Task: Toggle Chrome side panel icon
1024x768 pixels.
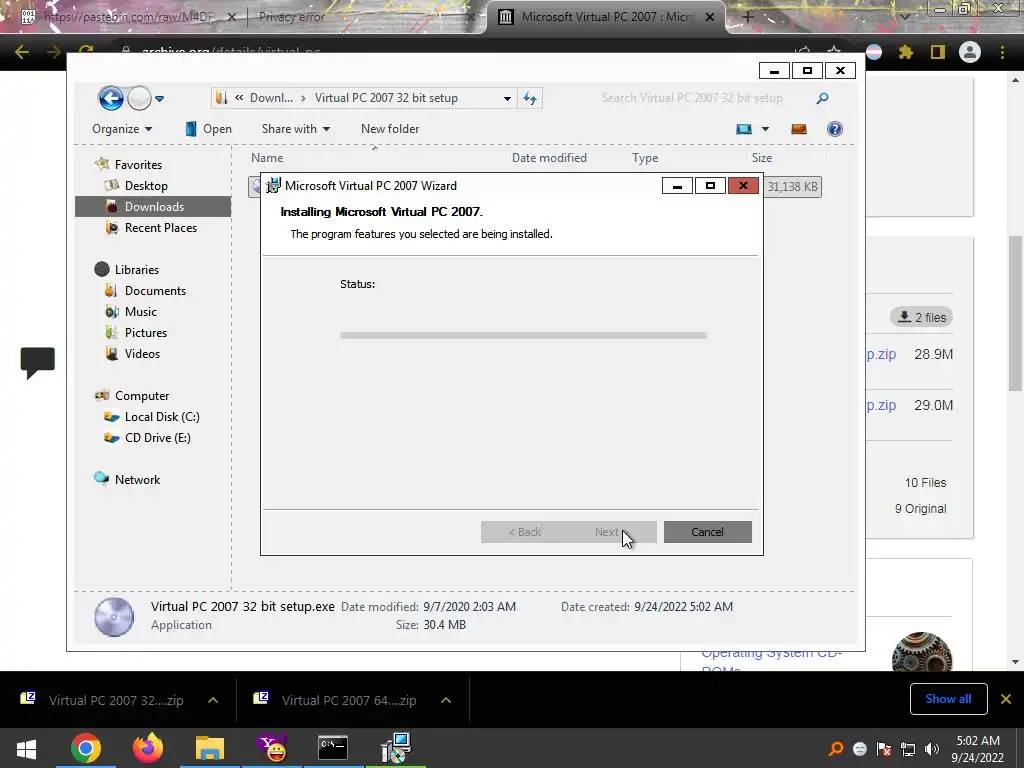Action: [938, 52]
